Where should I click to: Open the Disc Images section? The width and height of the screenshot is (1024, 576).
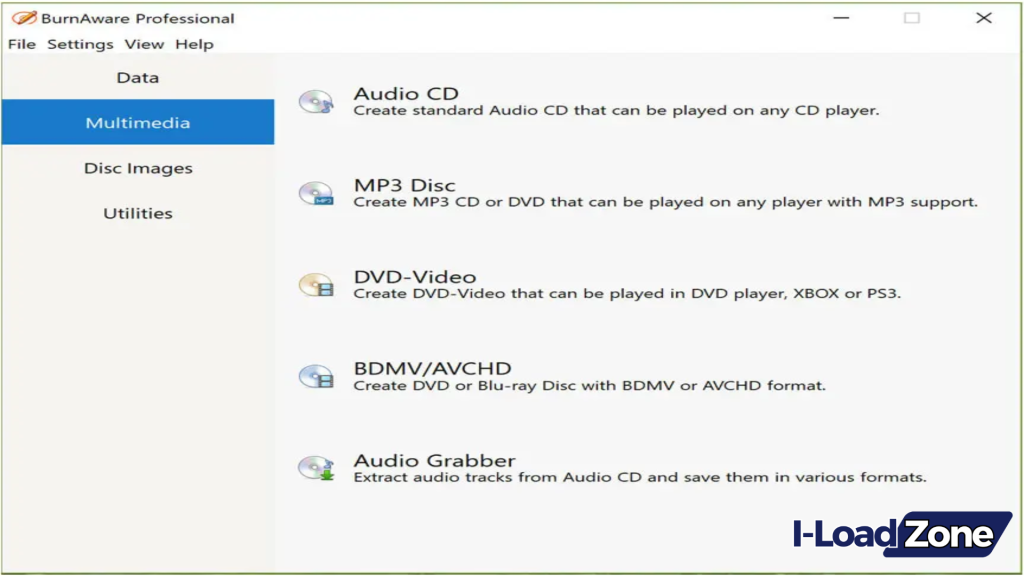pyautogui.click(x=137, y=167)
